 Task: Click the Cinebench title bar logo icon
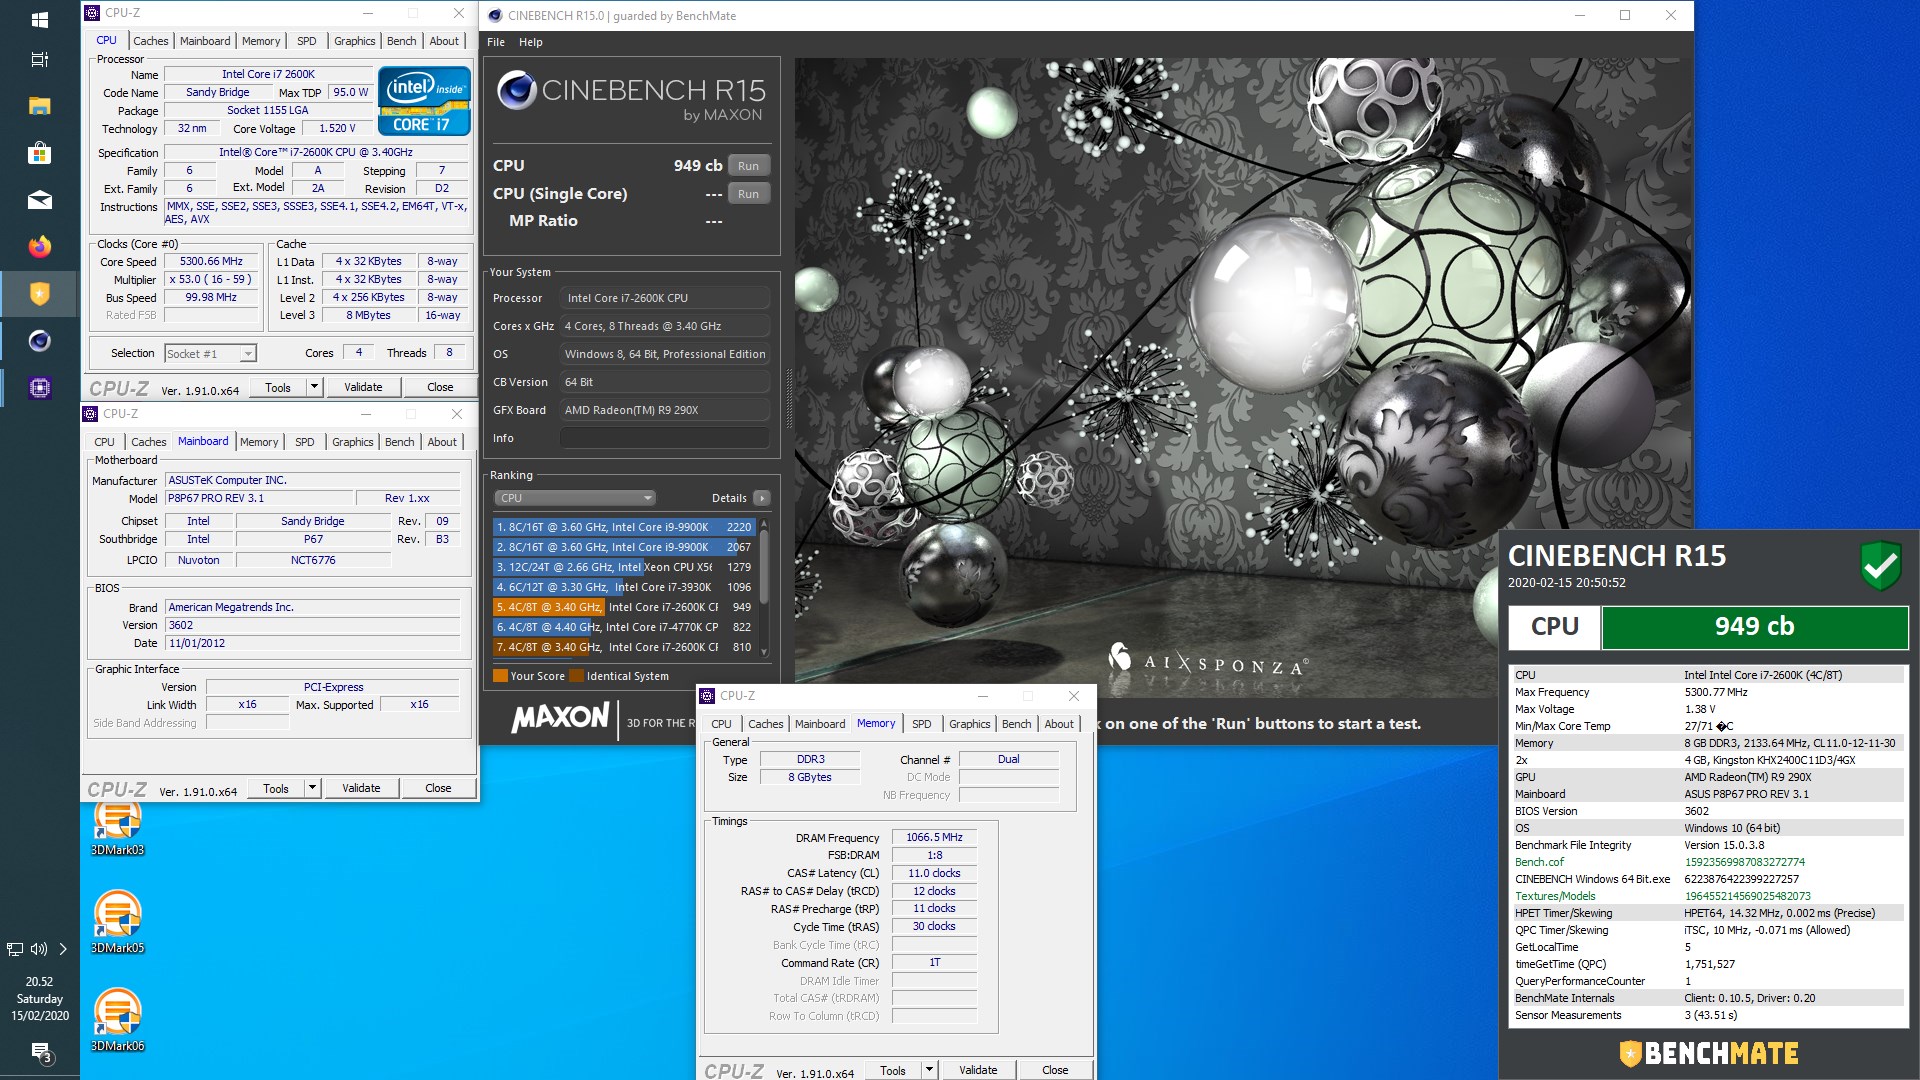[495, 15]
